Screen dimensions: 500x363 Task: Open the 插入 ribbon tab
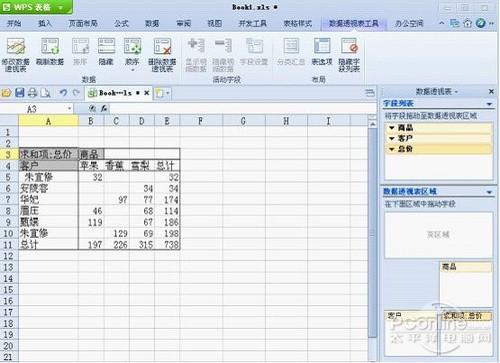45,23
